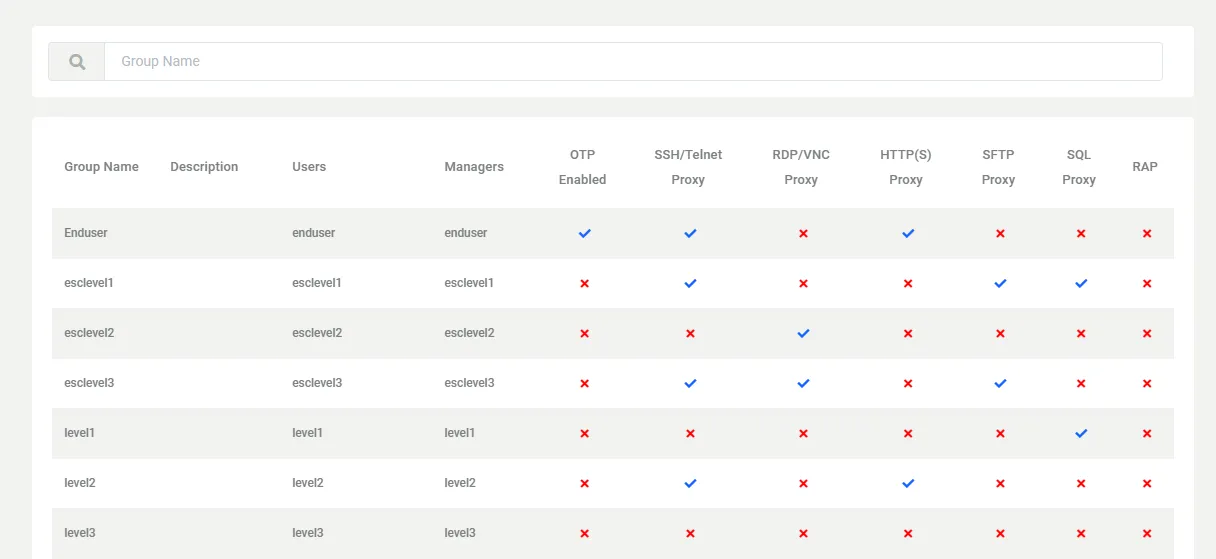Click level2 in the Managers column
1216x559 pixels.
tap(460, 483)
